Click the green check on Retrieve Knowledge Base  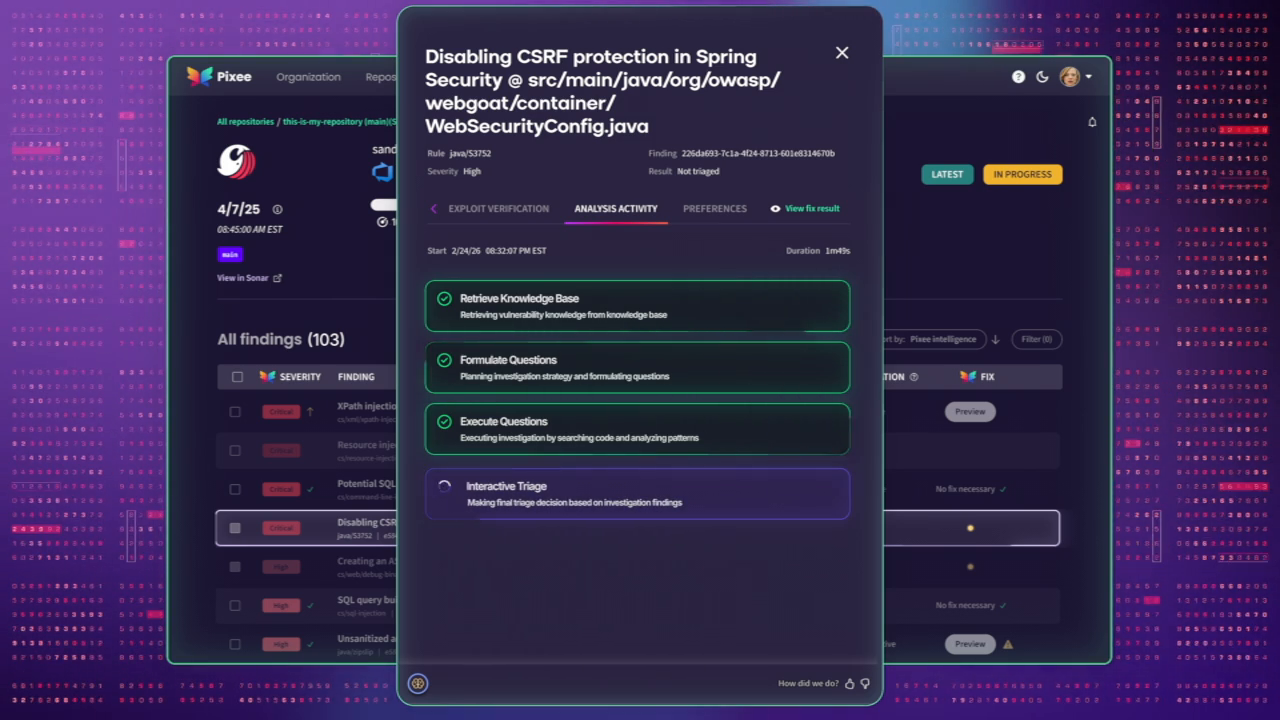click(444, 298)
